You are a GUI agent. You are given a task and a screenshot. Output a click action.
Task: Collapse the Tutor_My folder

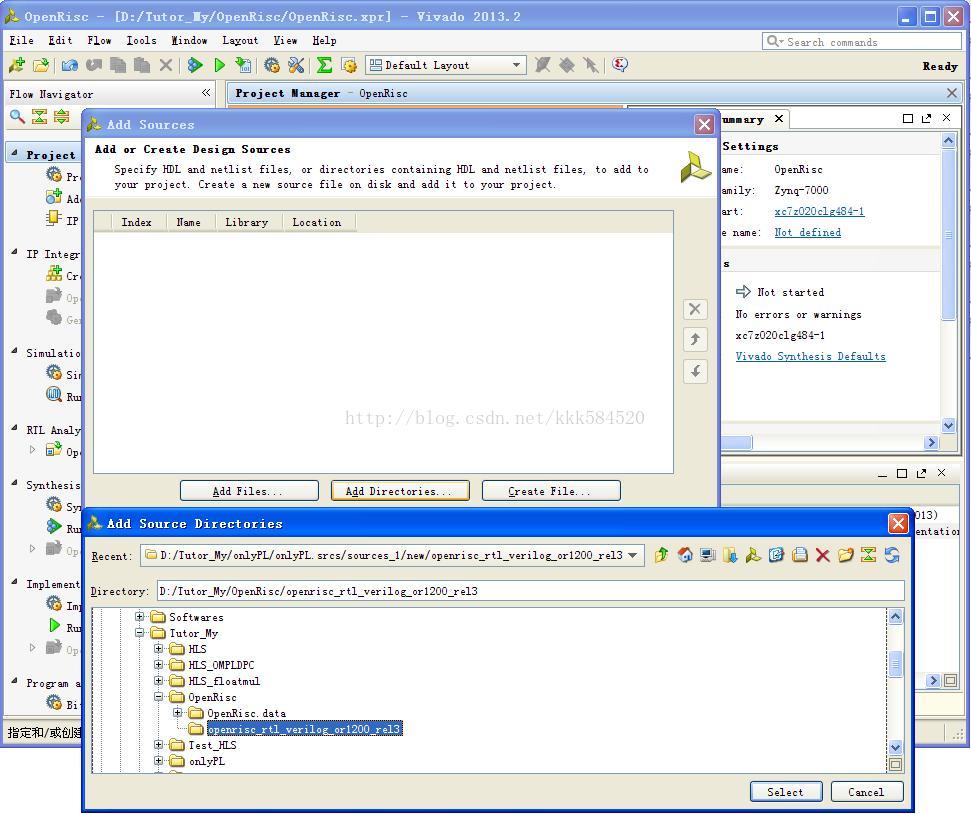pyautogui.click(x=140, y=632)
